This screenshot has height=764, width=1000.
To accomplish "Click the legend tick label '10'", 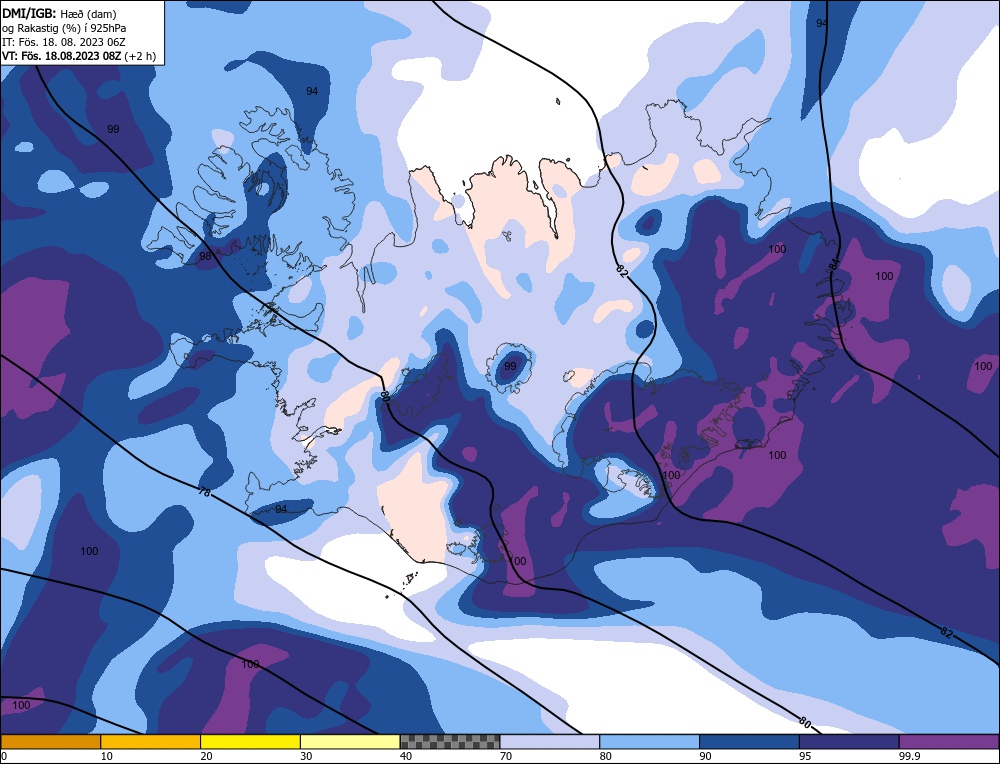I will [107, 756].
